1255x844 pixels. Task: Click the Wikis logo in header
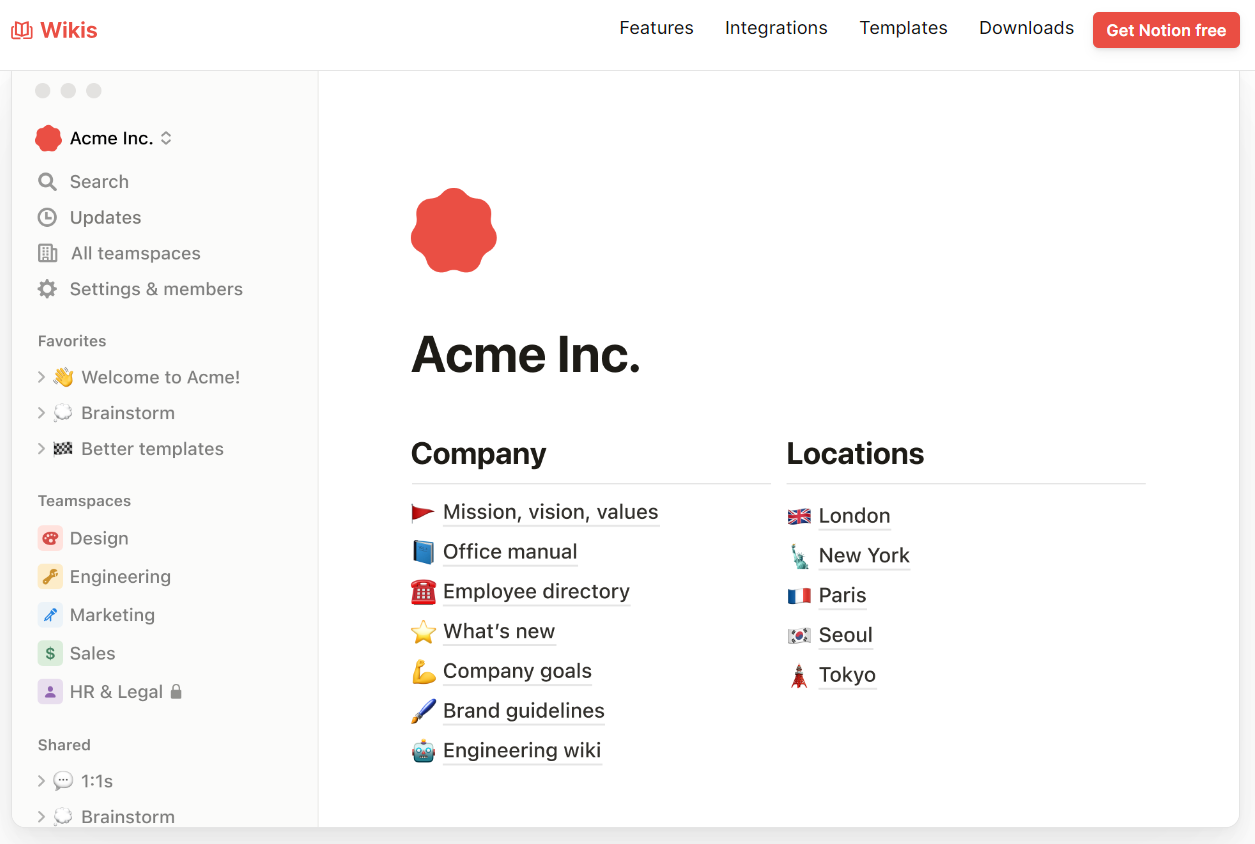click(x=55, y=31)
